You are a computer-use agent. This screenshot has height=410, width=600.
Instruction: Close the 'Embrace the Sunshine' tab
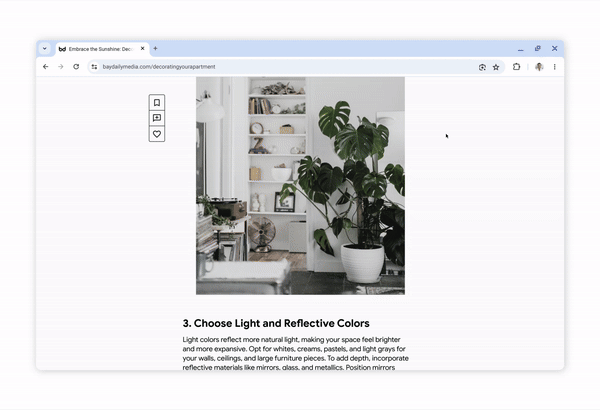[143, 49]
